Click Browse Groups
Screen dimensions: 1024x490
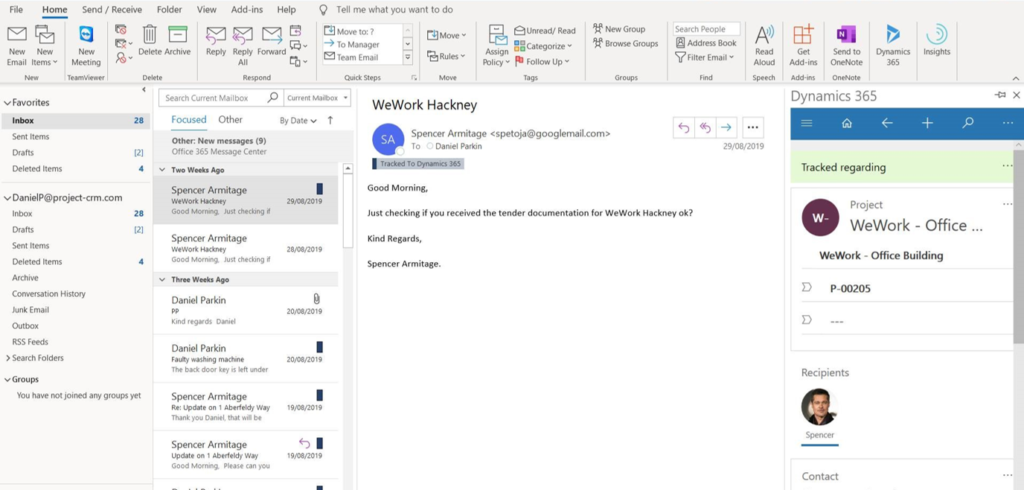(626, 44)
